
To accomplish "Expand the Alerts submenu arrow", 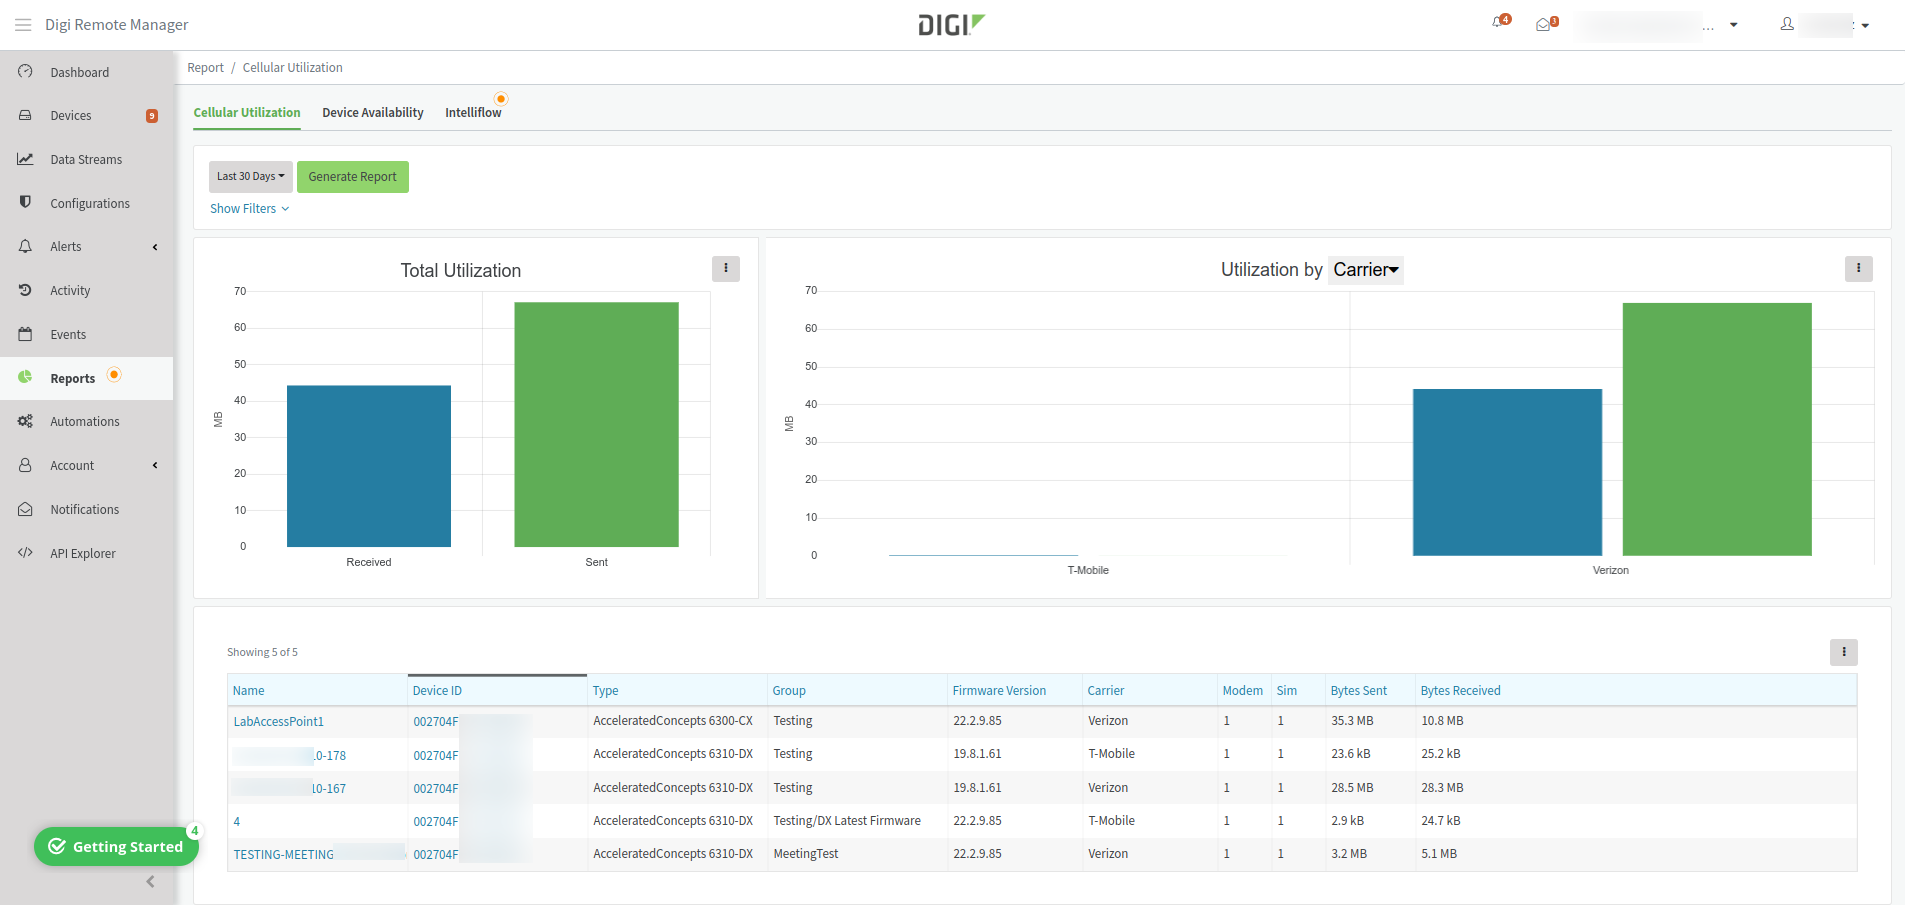I will click(x=155, y=247).
